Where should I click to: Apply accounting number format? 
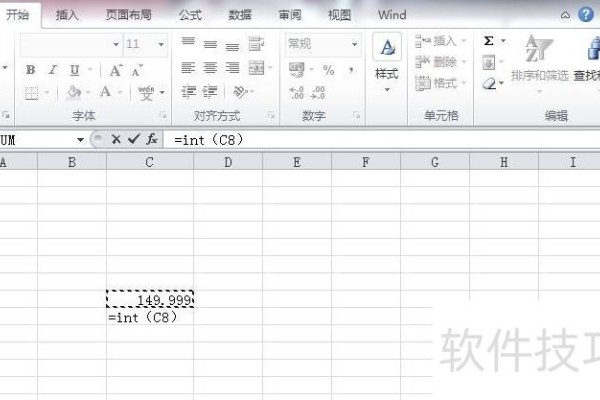[x=297, y=70]
